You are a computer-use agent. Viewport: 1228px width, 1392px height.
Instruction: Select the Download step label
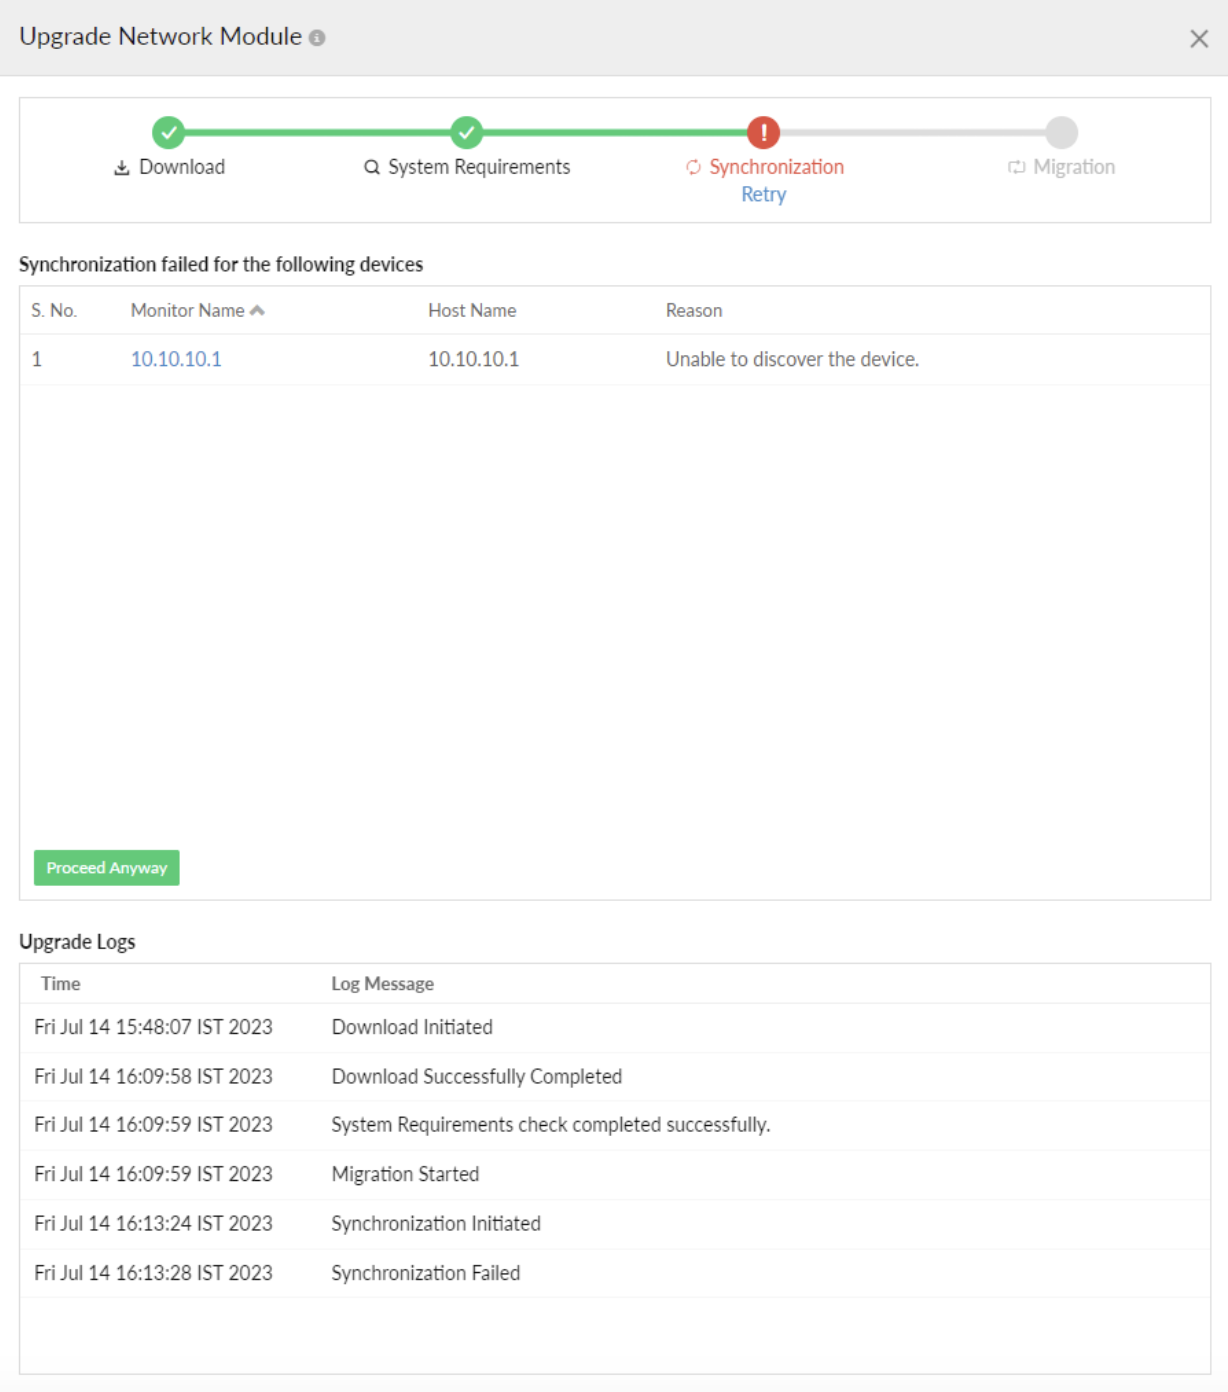click(x=182, y=167)
